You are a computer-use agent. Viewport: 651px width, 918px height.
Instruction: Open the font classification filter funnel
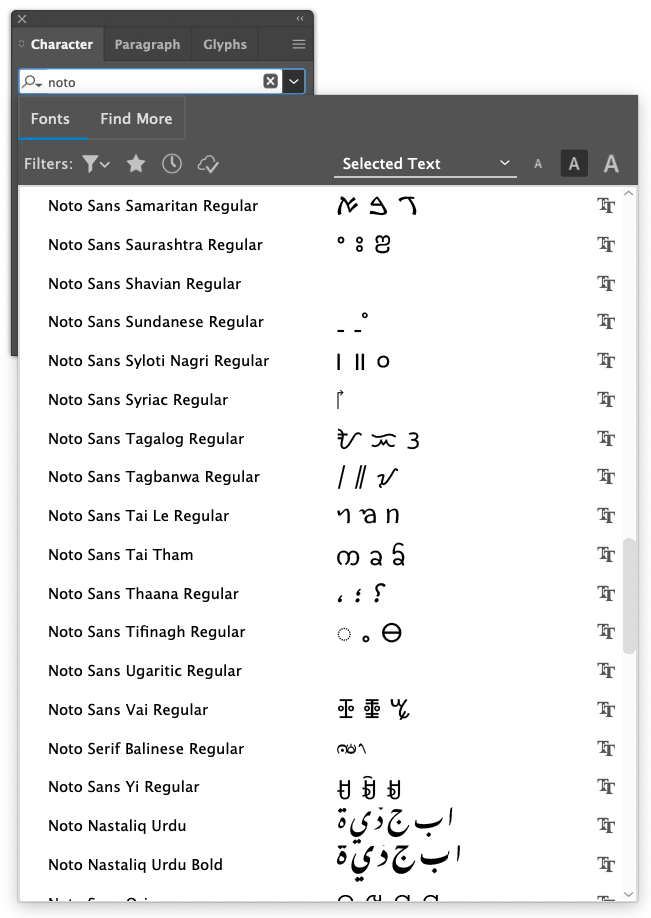[x=96, y=164]
